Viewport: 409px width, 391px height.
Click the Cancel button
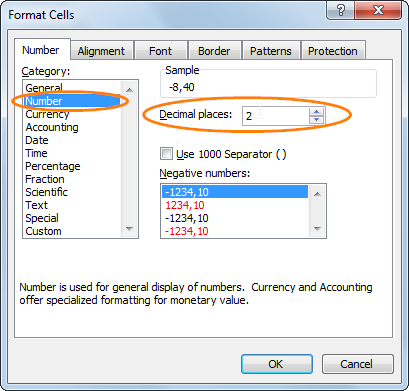tap(357, 364)
